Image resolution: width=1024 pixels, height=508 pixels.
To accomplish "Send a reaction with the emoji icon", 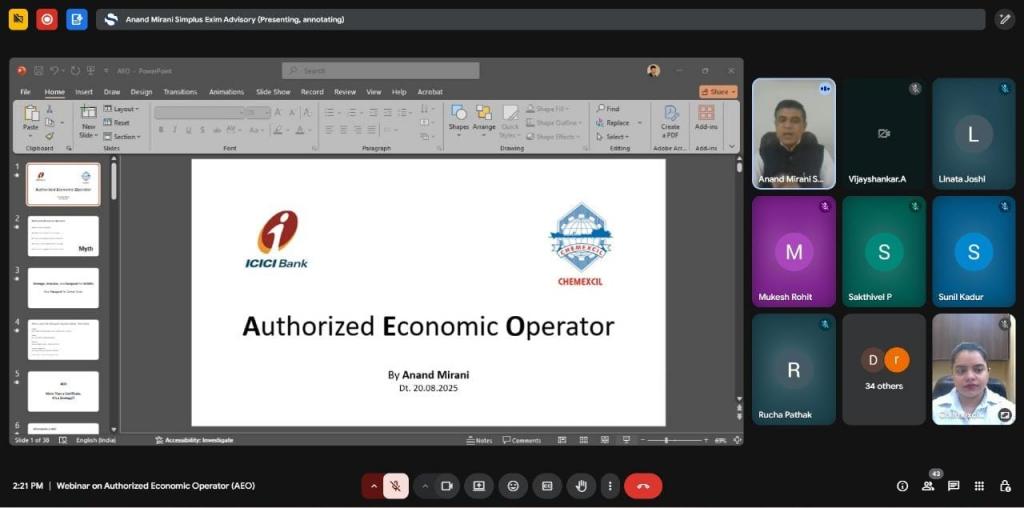I will tap(513, 486).
